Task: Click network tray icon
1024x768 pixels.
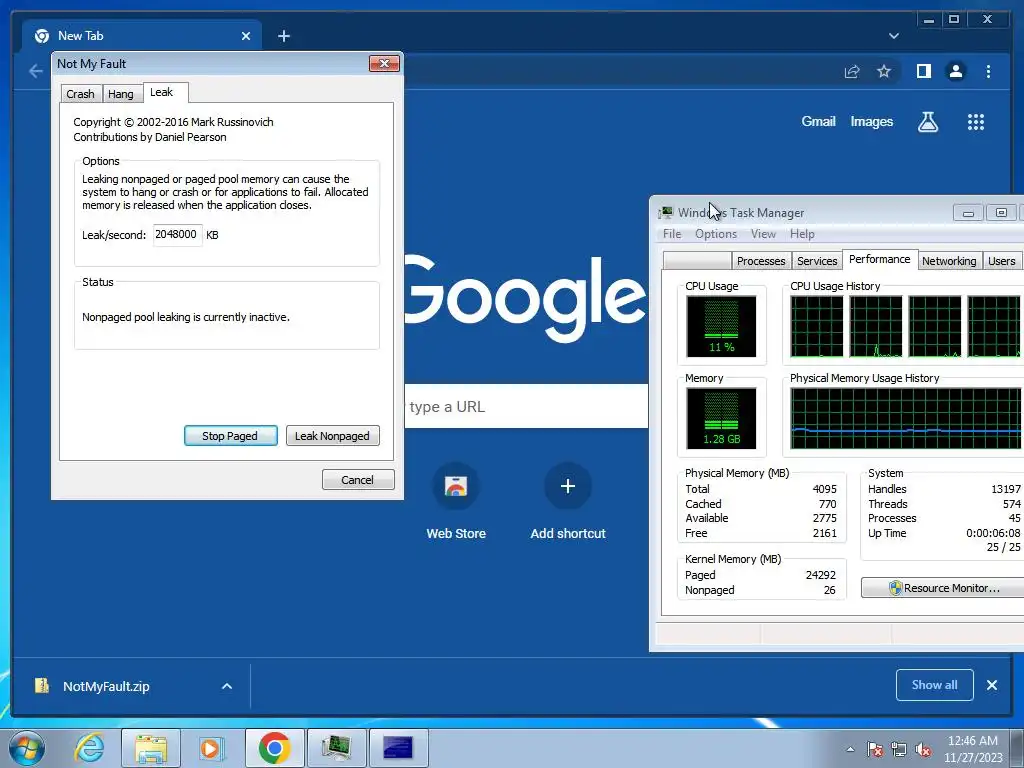Action: (x=899, y=749)
